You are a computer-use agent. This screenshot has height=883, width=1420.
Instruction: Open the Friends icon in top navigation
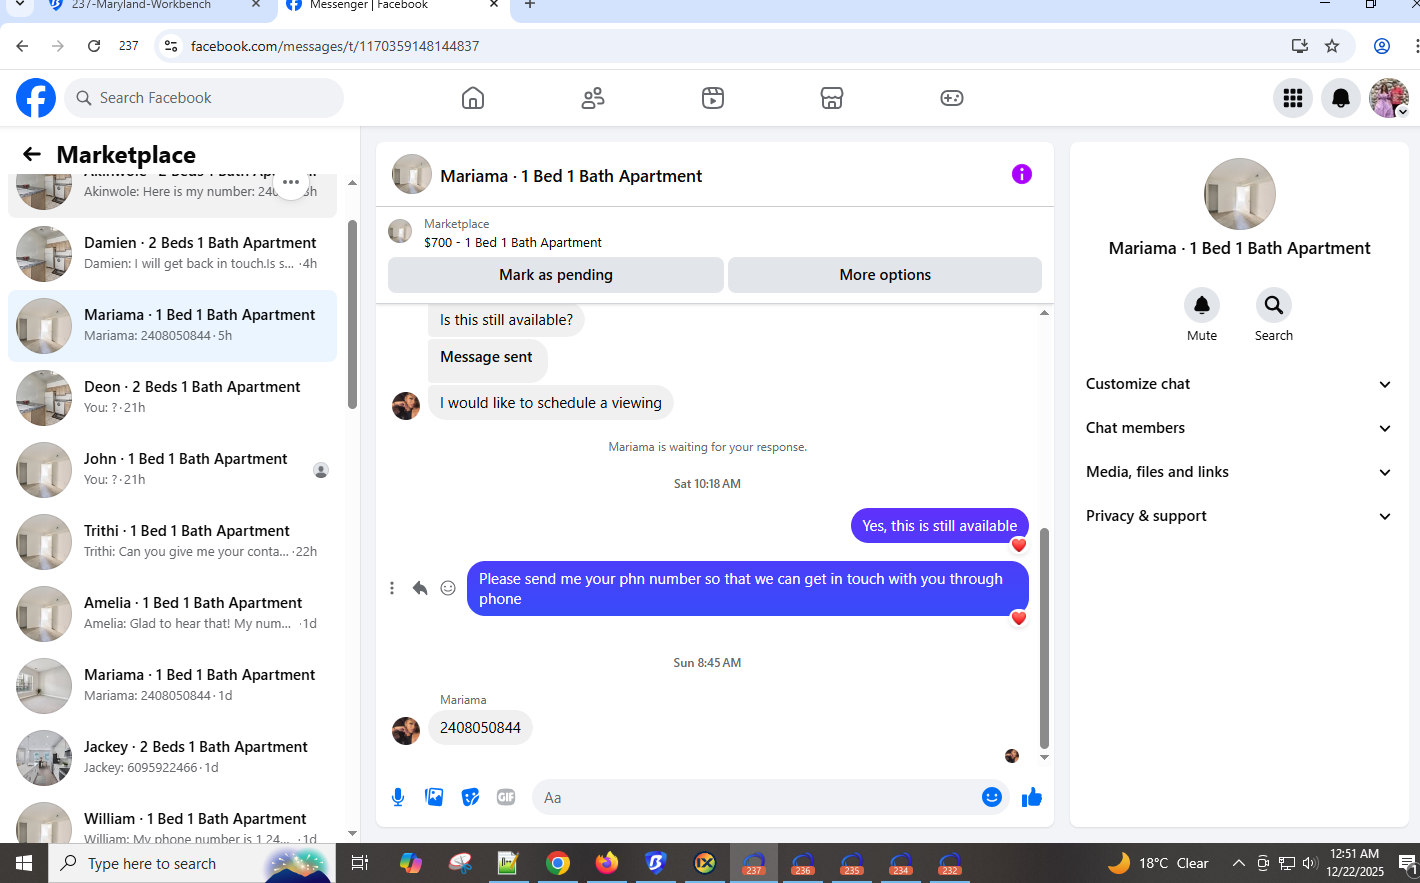593,98
